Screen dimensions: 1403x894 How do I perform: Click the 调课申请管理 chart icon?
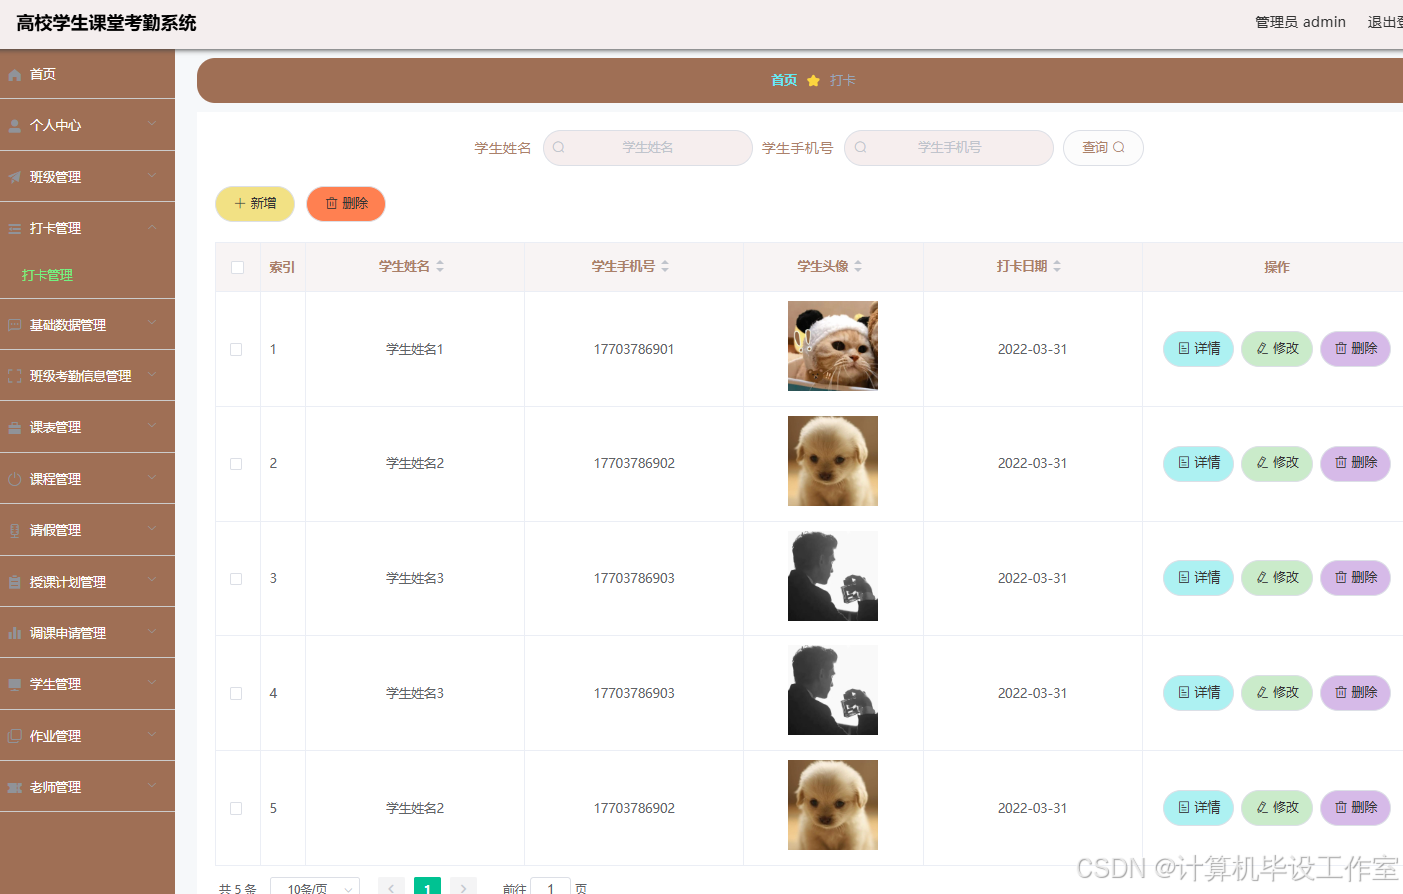(x=15, y=633)
